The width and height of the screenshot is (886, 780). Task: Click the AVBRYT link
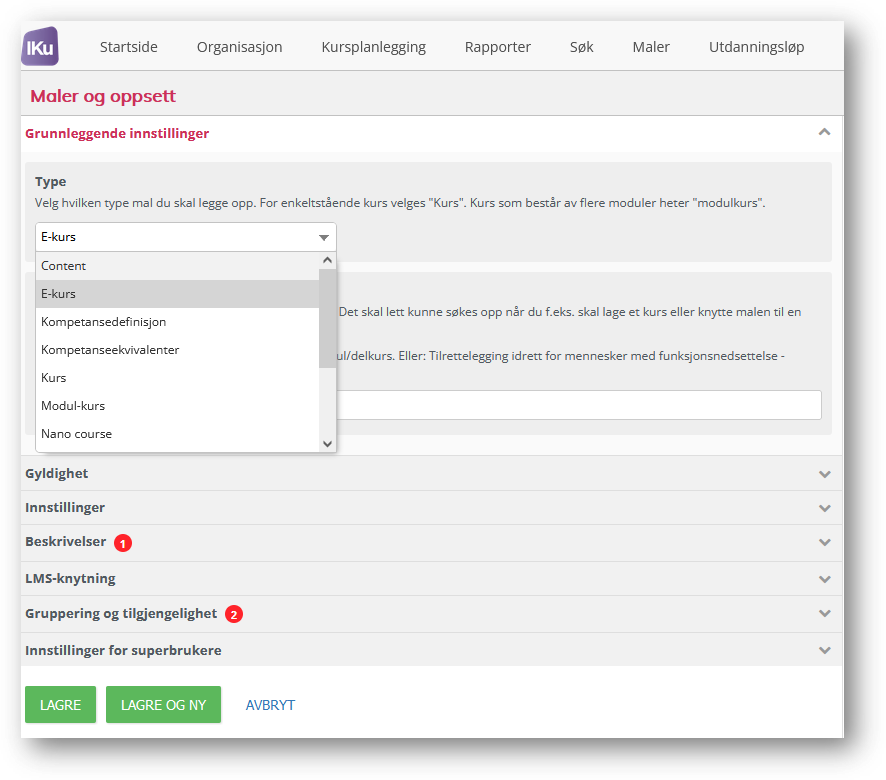[x=270, y=705]
